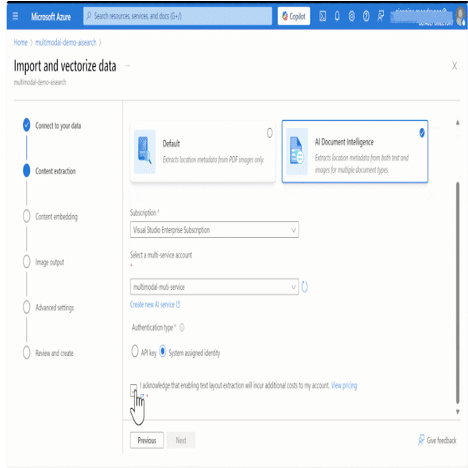Screen dimensions: 468x468
Task: Open the portal settings gear icon
Action: point(351,16)
